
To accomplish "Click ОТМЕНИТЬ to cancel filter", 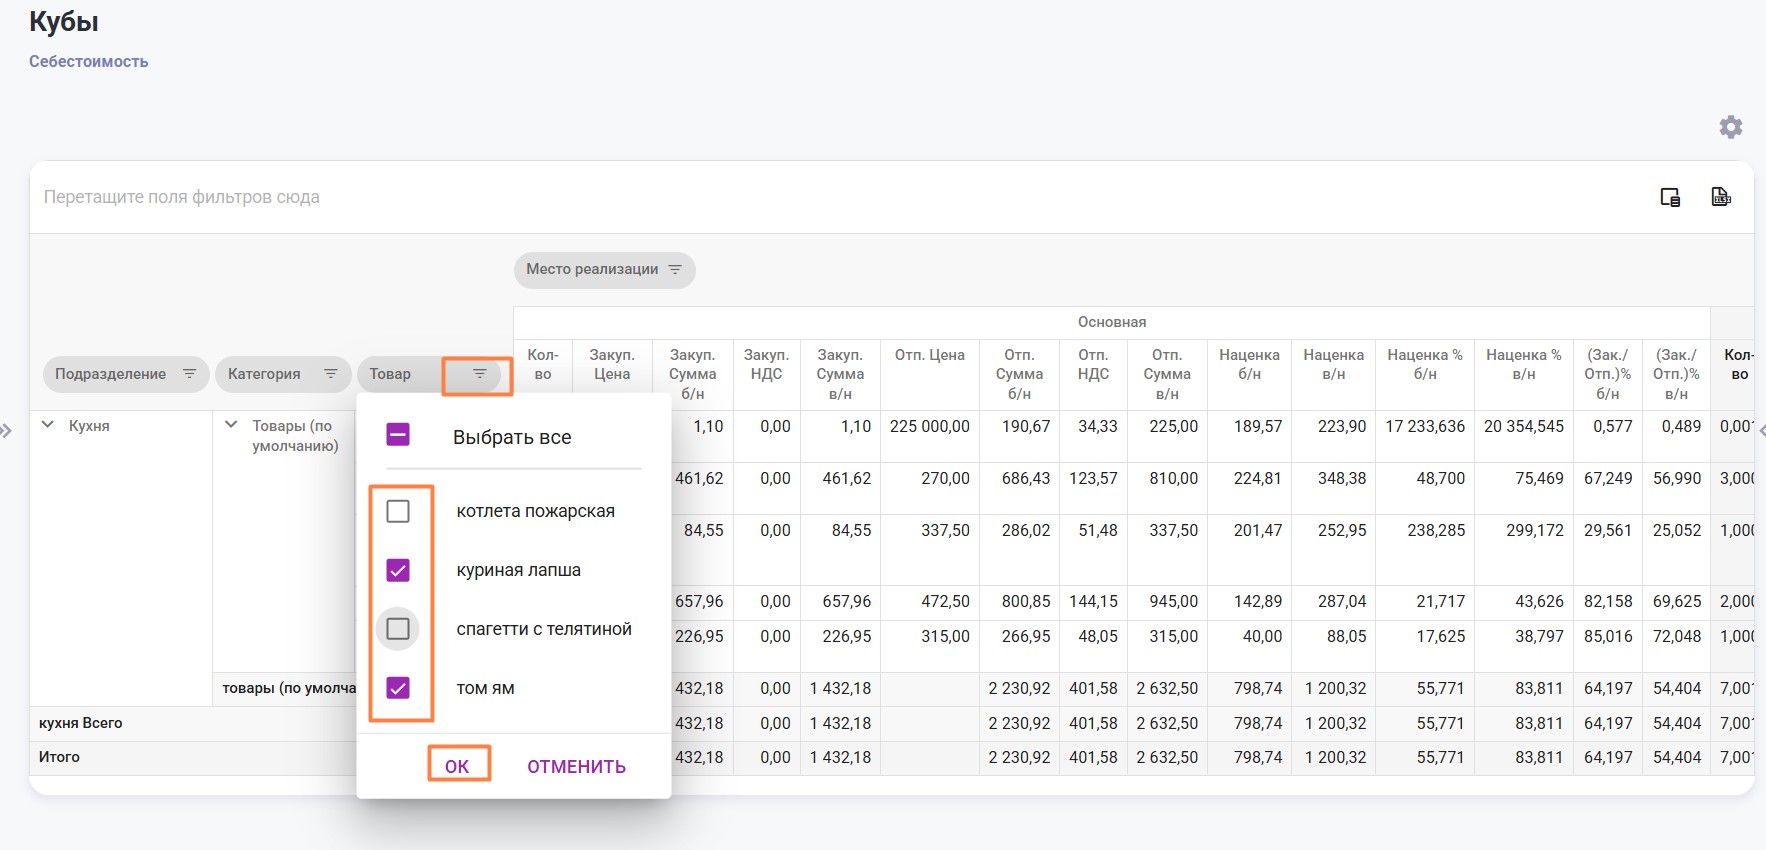I will [x=576, y=767].
